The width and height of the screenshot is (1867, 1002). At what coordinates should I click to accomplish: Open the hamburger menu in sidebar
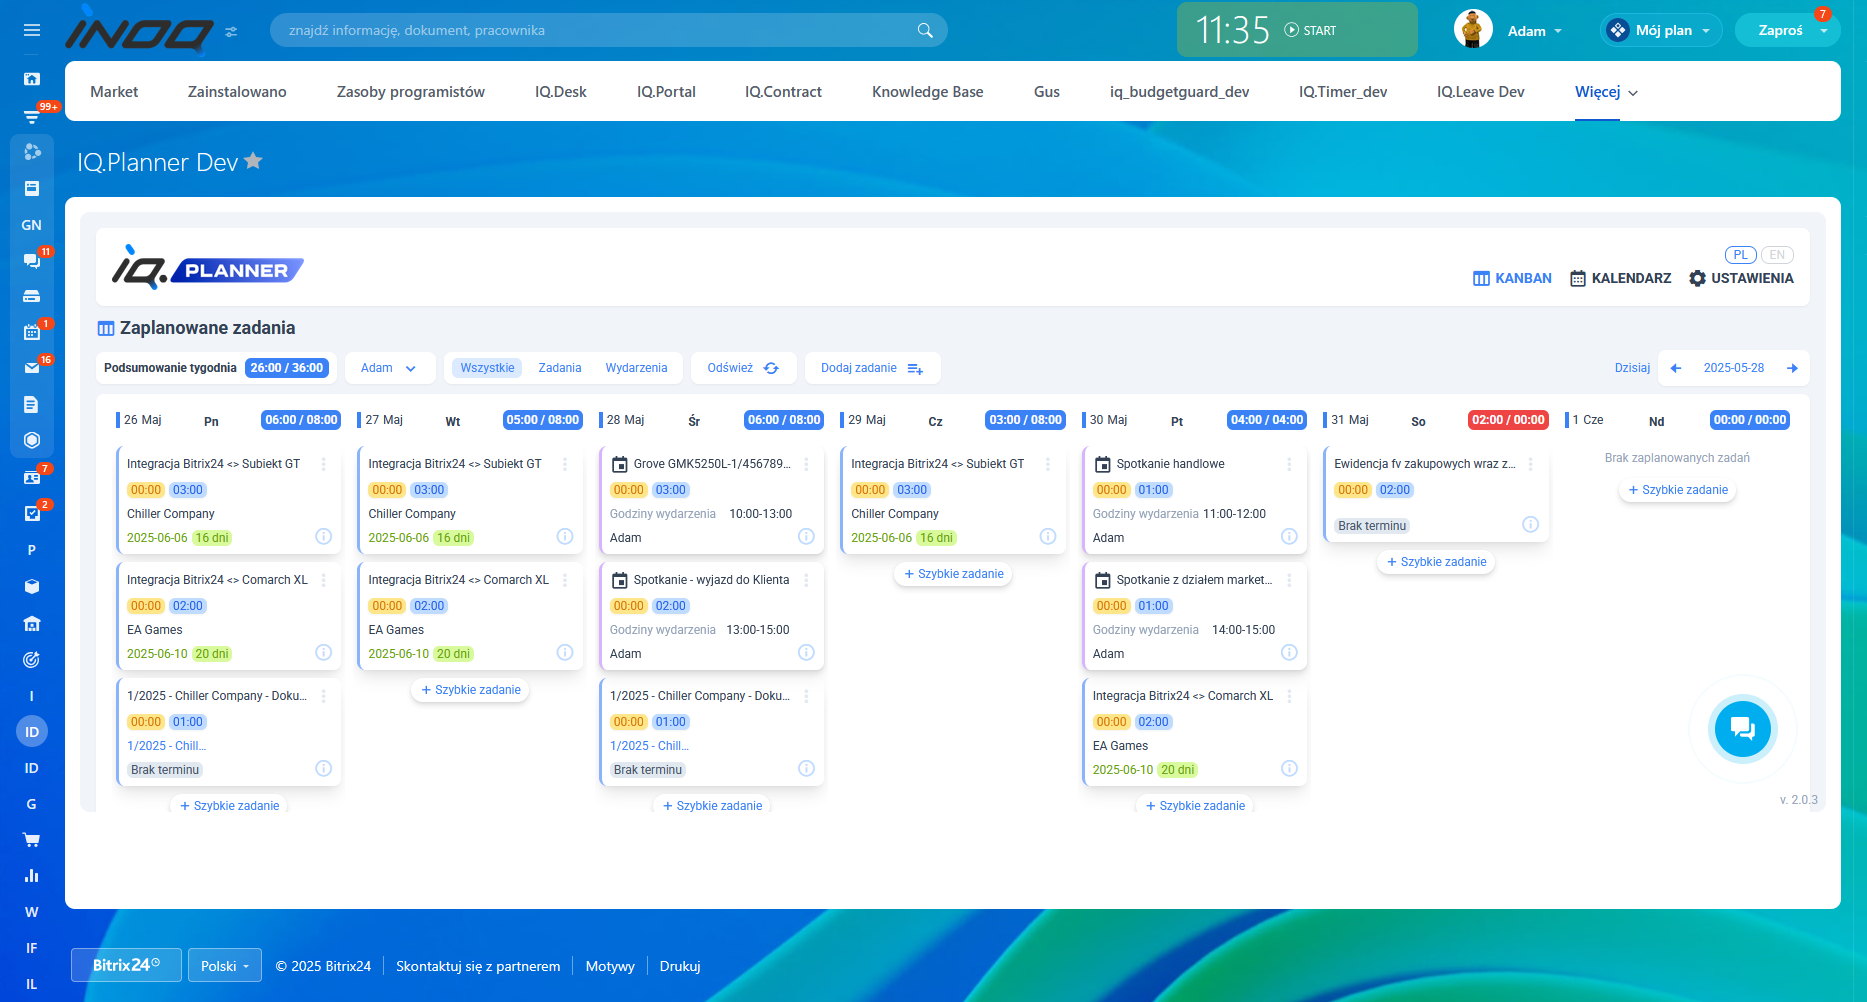coord(32,31)
